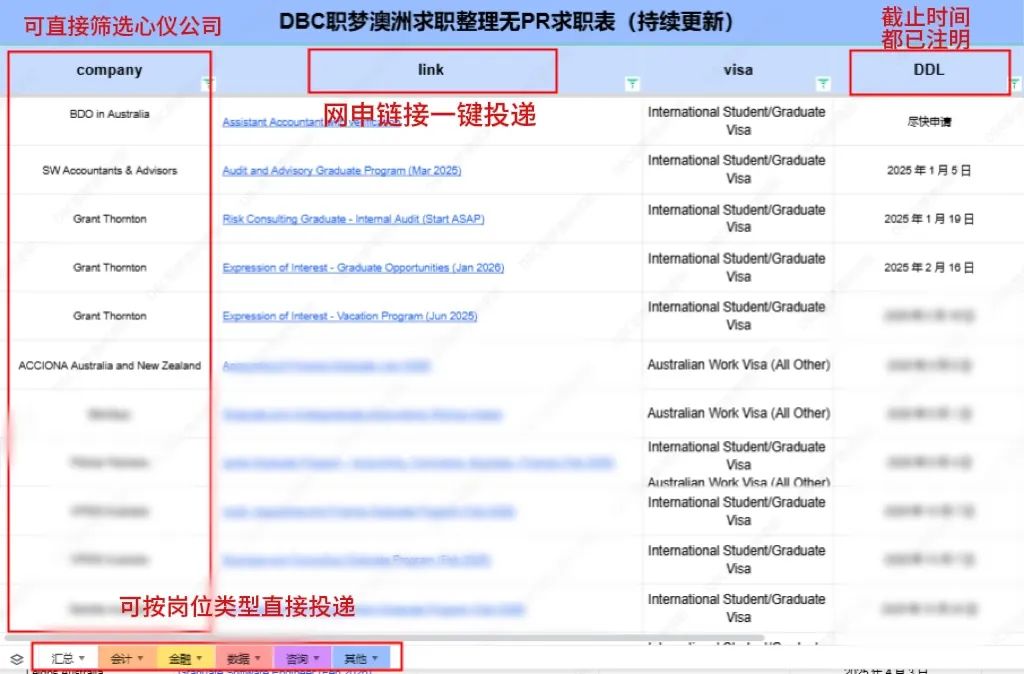Select Grant Thornton cell in Graduate Opportunities row
This screenshot has width=1024, height=674.
110,268
